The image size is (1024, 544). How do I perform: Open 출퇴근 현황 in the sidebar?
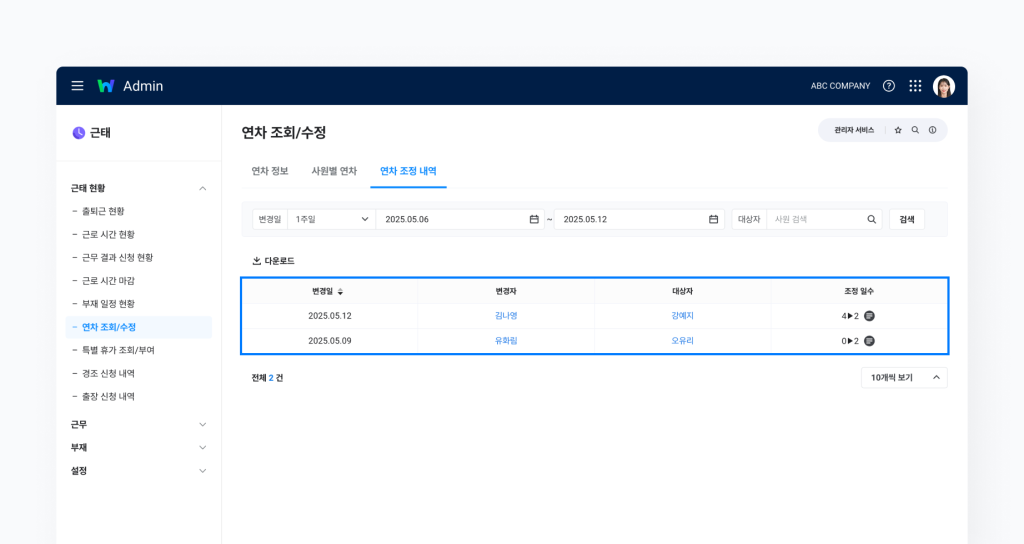click(x=103, y=211)
